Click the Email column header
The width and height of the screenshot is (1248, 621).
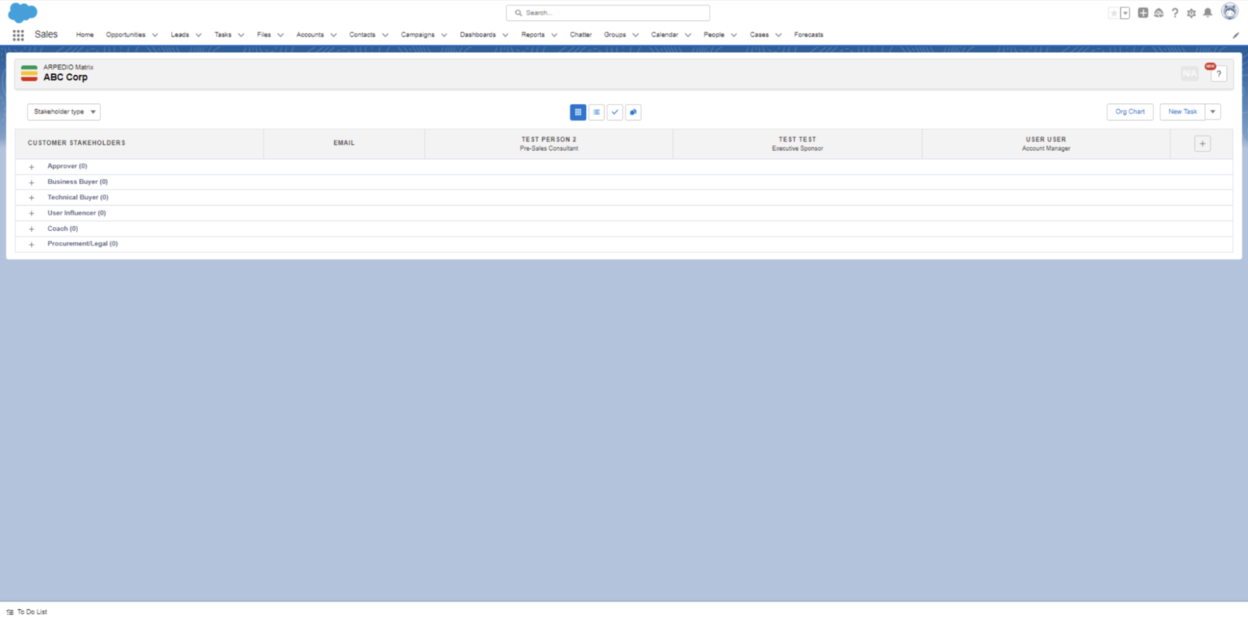344,144
